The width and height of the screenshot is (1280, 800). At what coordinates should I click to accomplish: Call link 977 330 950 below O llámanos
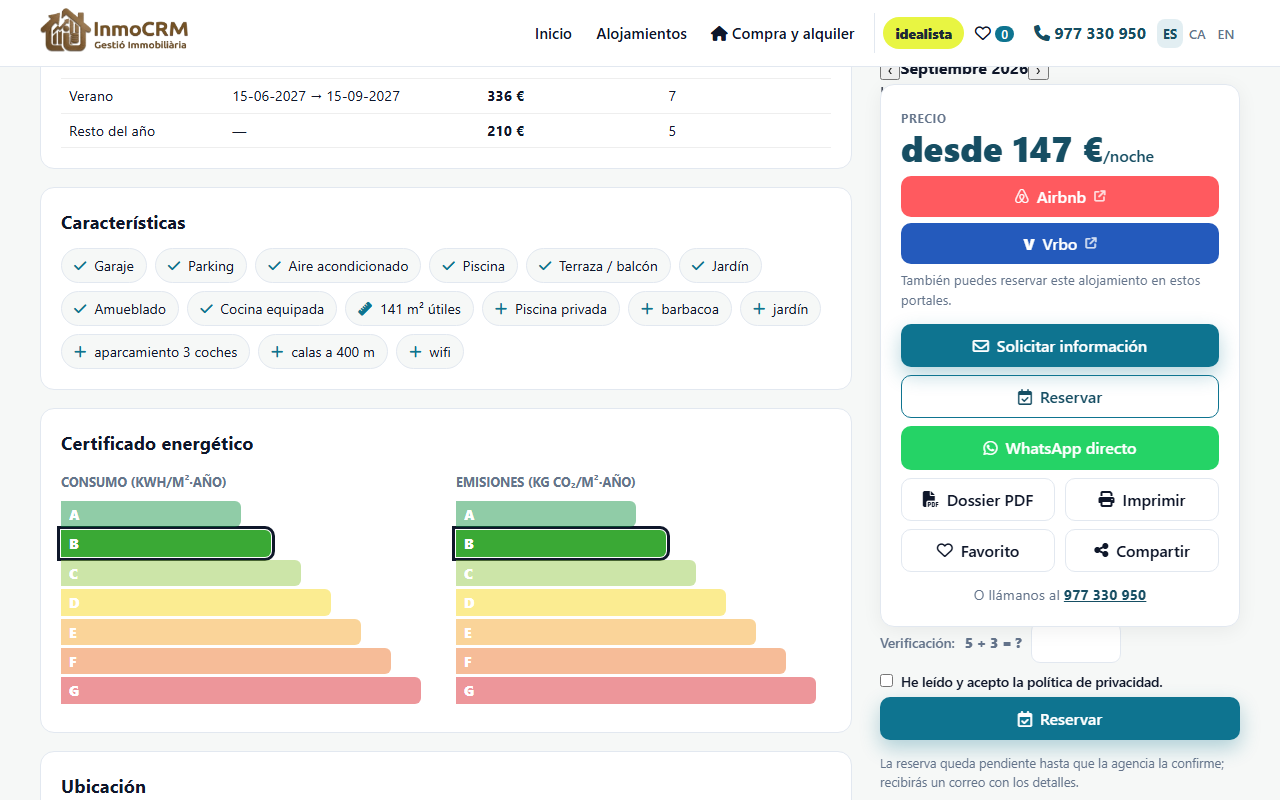tap(1105, 595)
